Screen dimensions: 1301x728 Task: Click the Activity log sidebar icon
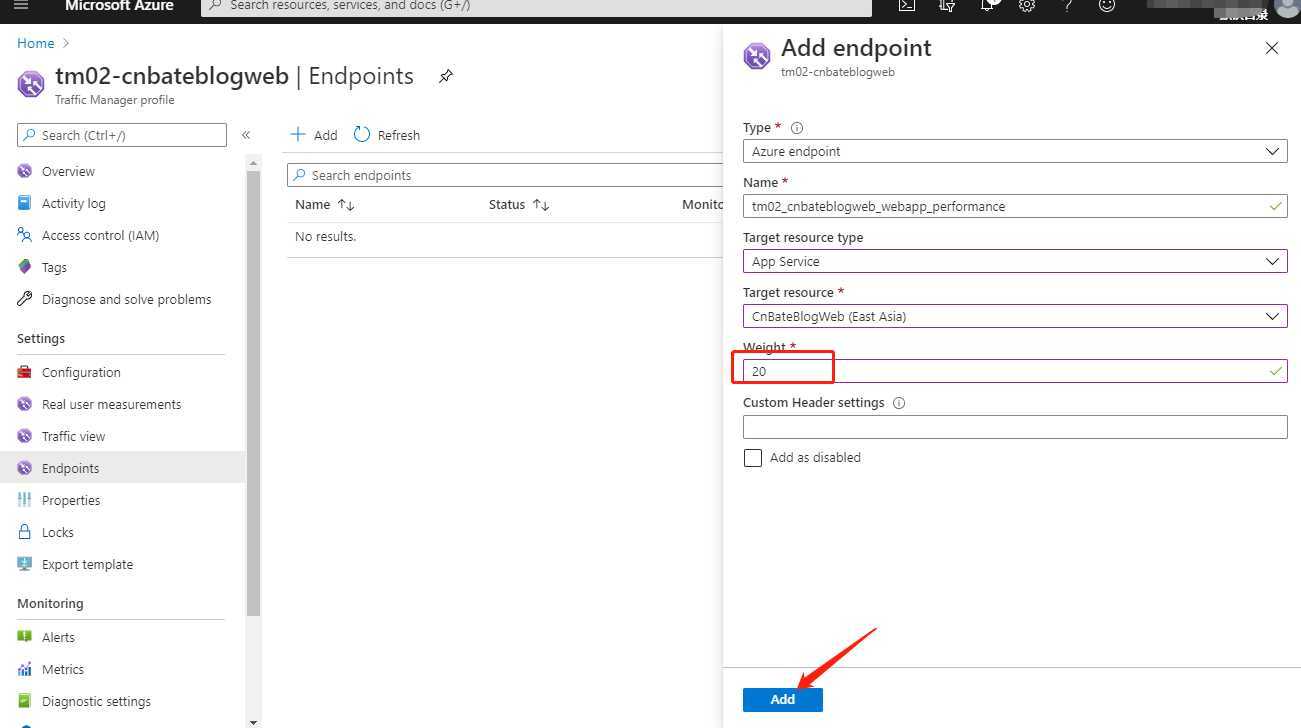coord(25,203)
